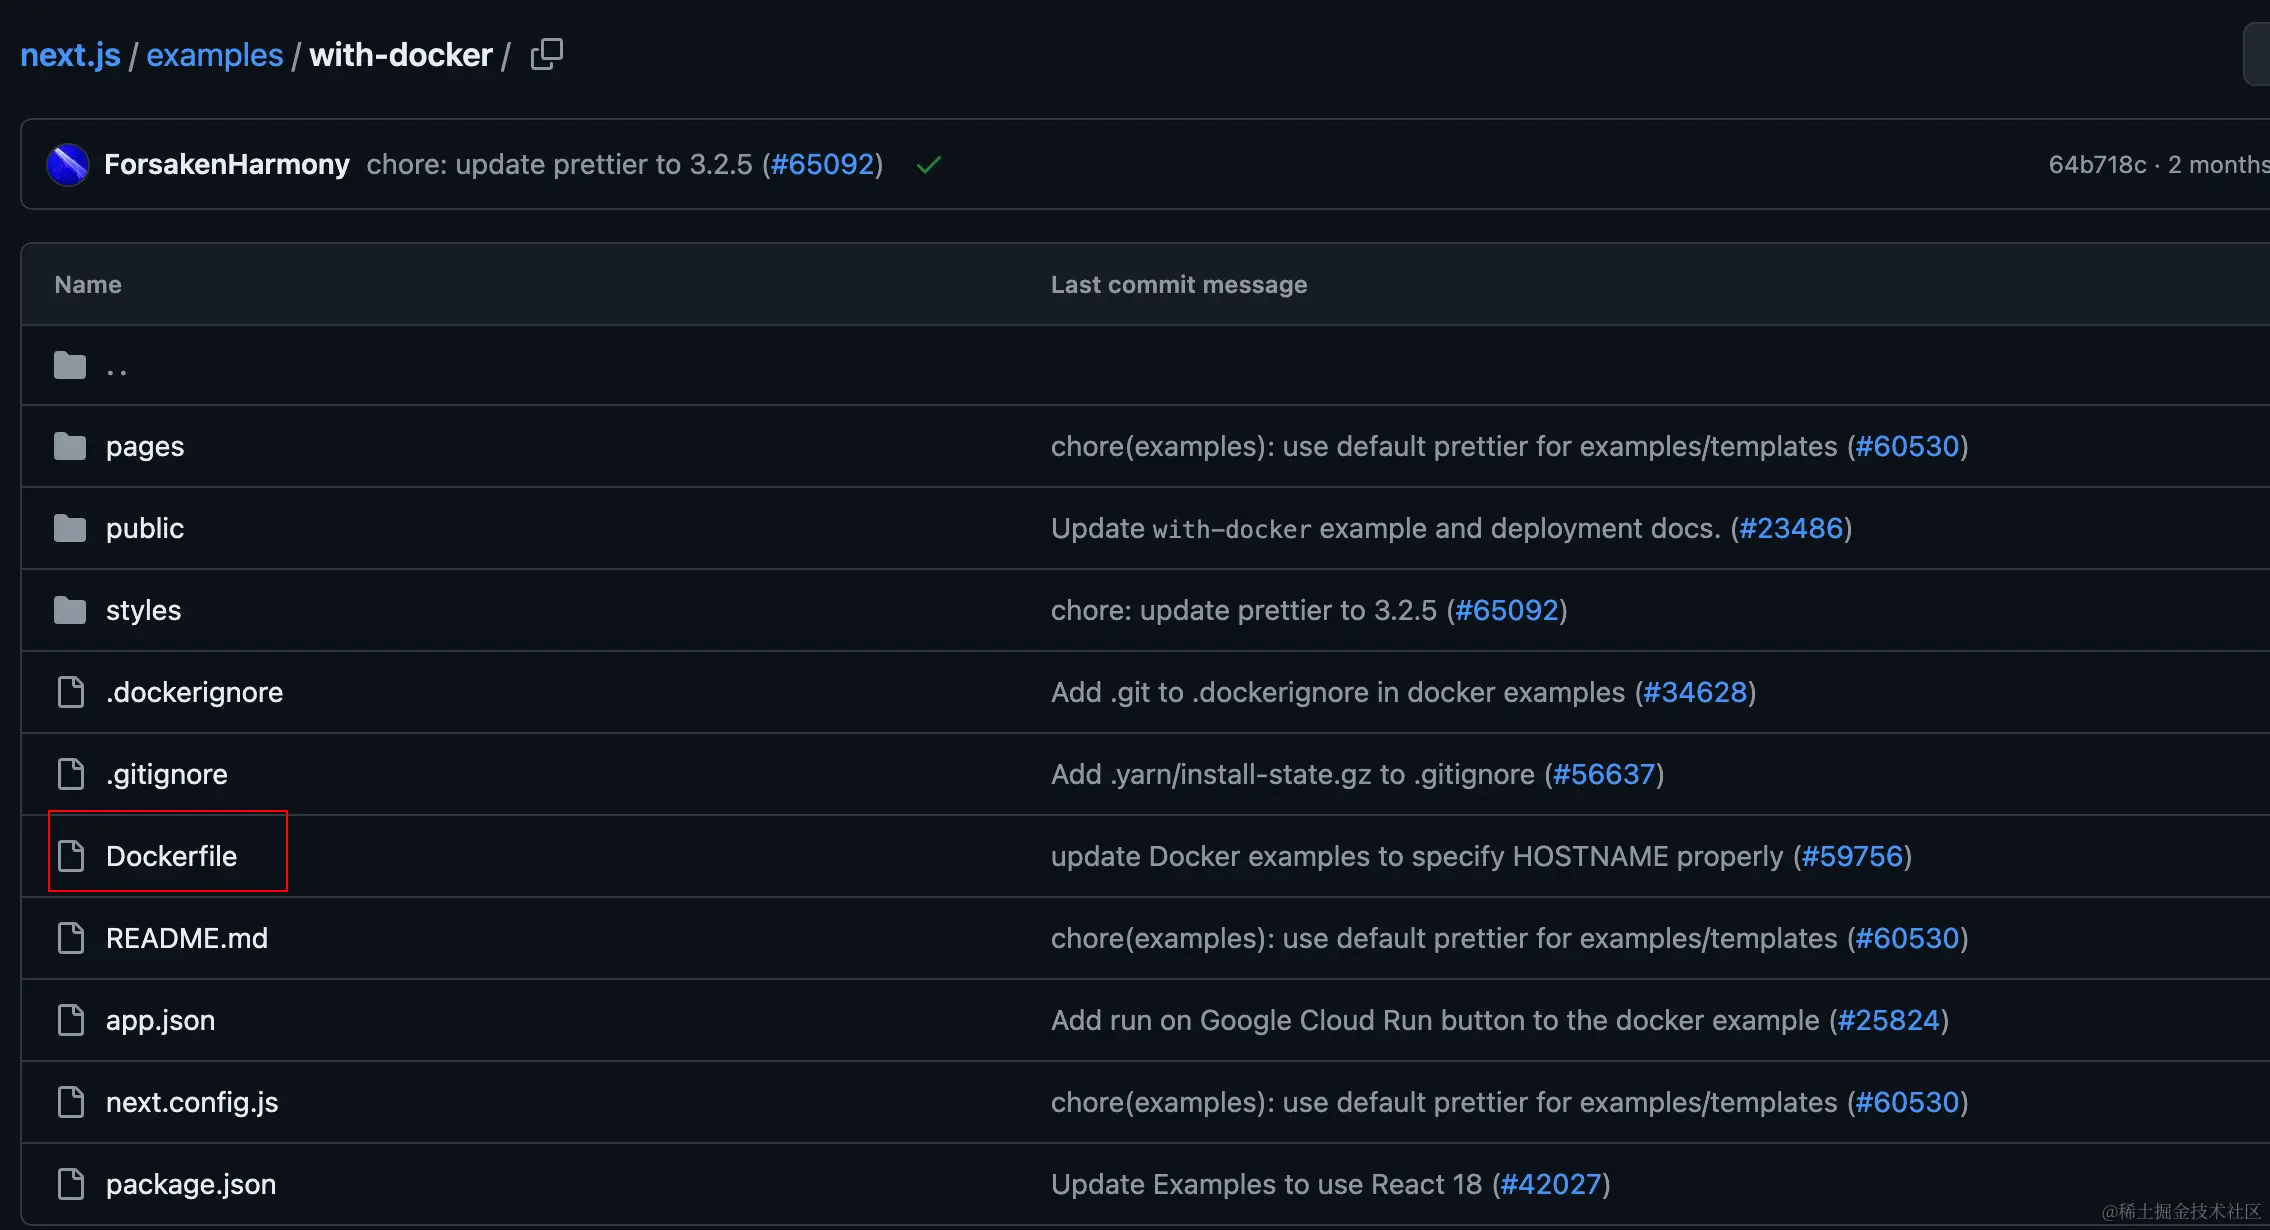
Task: Go up via the '..' parent link
Action: click(x=117, y=370)
